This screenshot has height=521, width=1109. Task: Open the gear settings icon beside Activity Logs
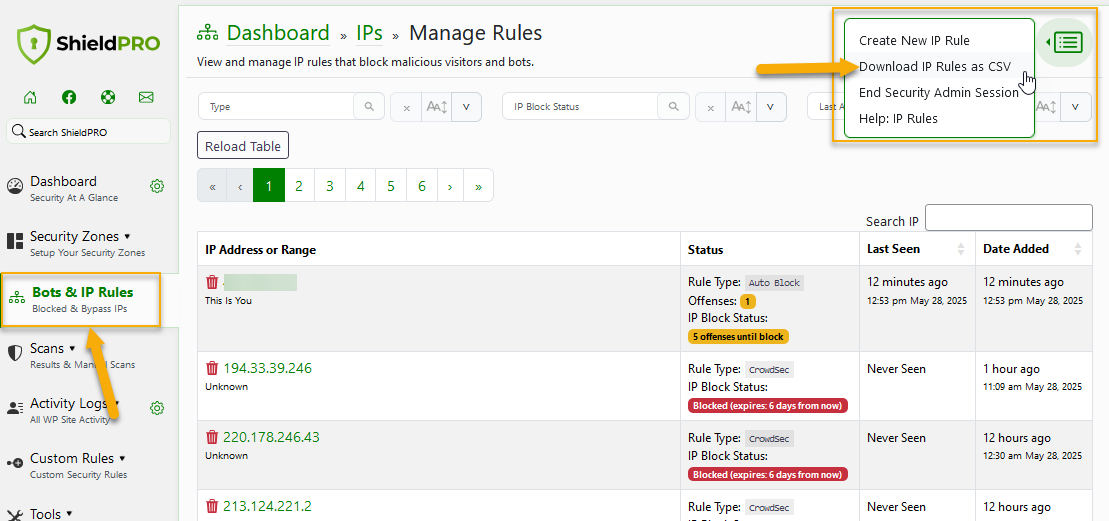pos(157,409)
